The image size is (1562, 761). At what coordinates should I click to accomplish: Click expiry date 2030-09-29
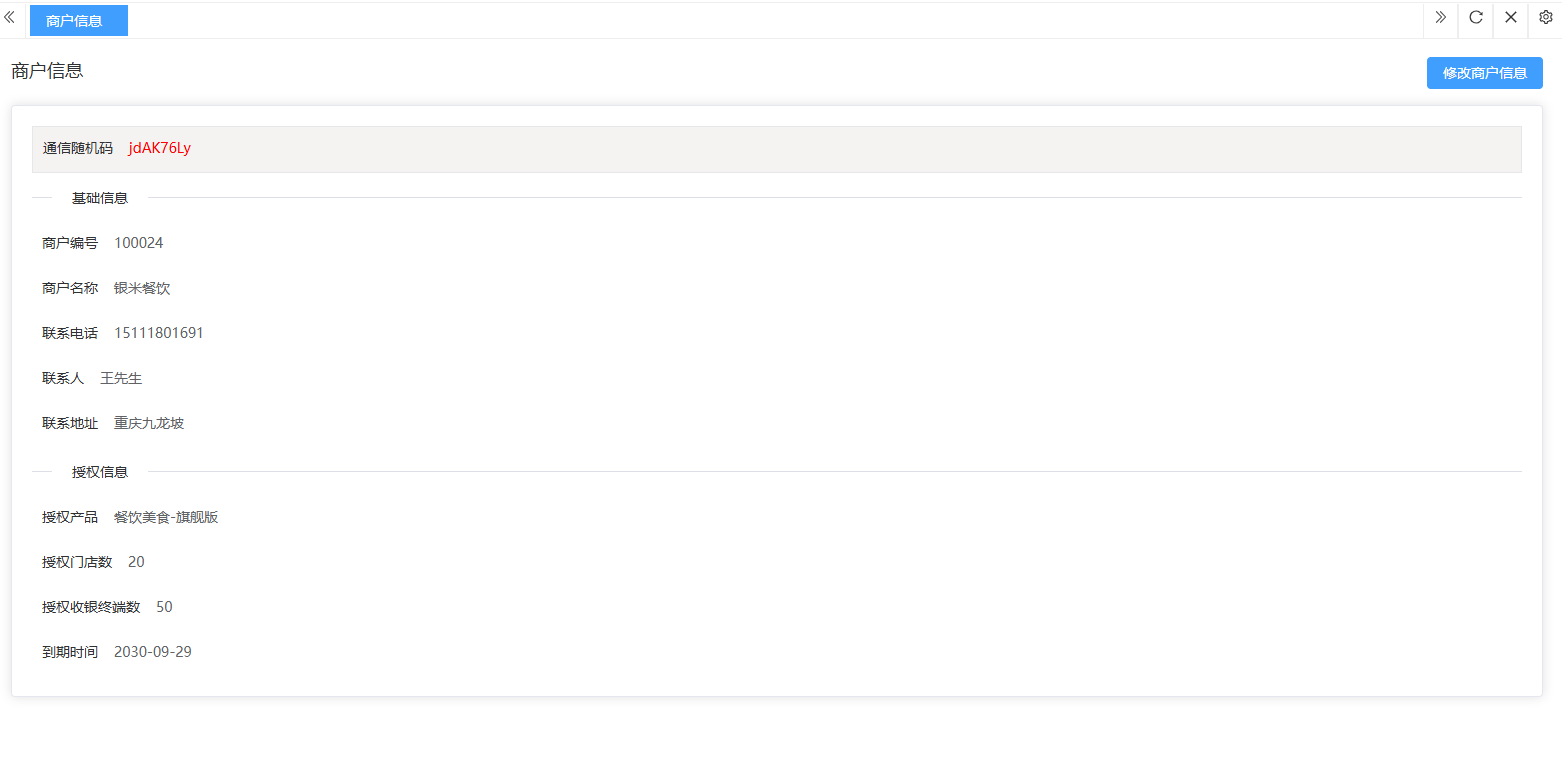(x=152, y=652)
